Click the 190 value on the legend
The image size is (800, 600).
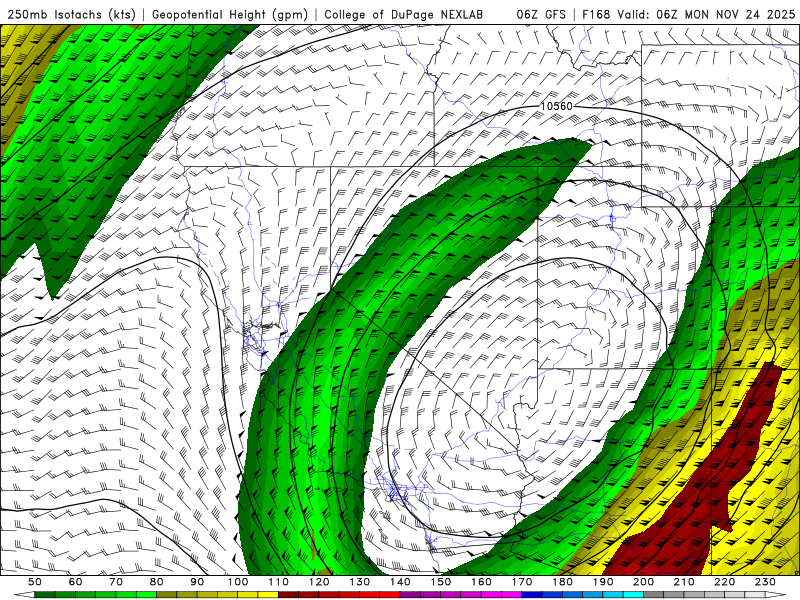click(604, 582)
